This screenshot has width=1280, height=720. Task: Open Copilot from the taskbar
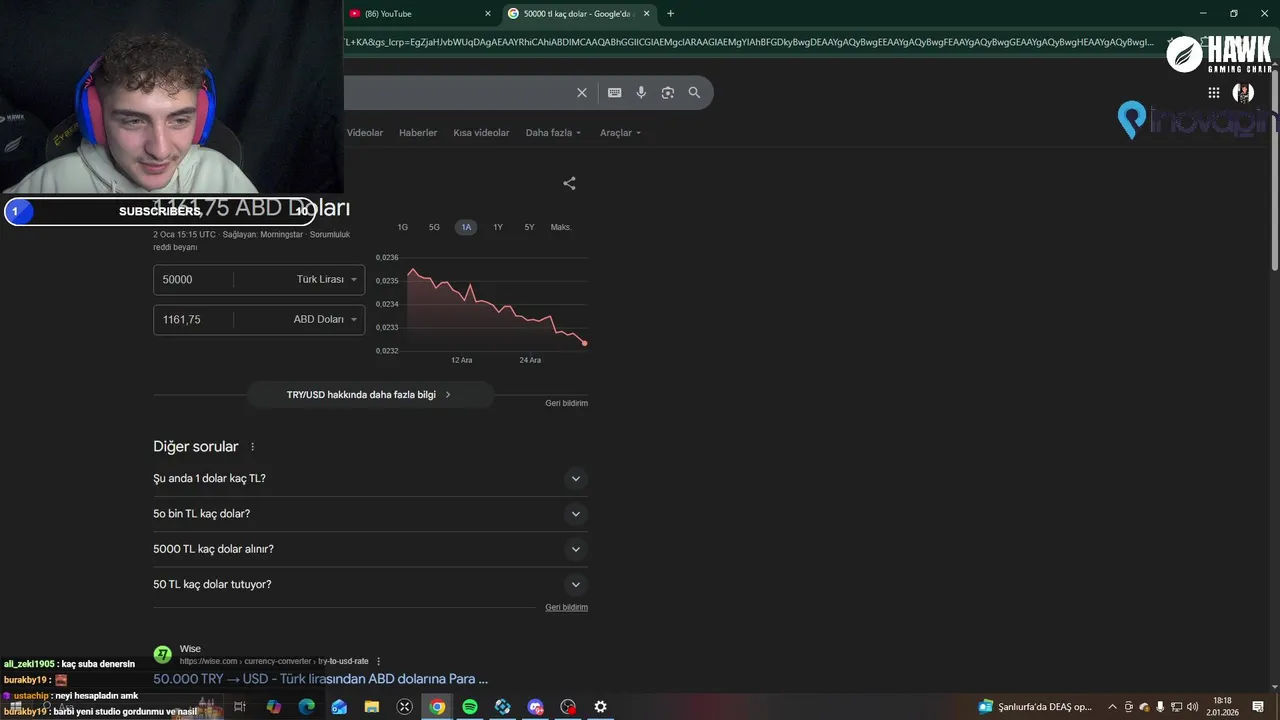click(x=274, y=707)
